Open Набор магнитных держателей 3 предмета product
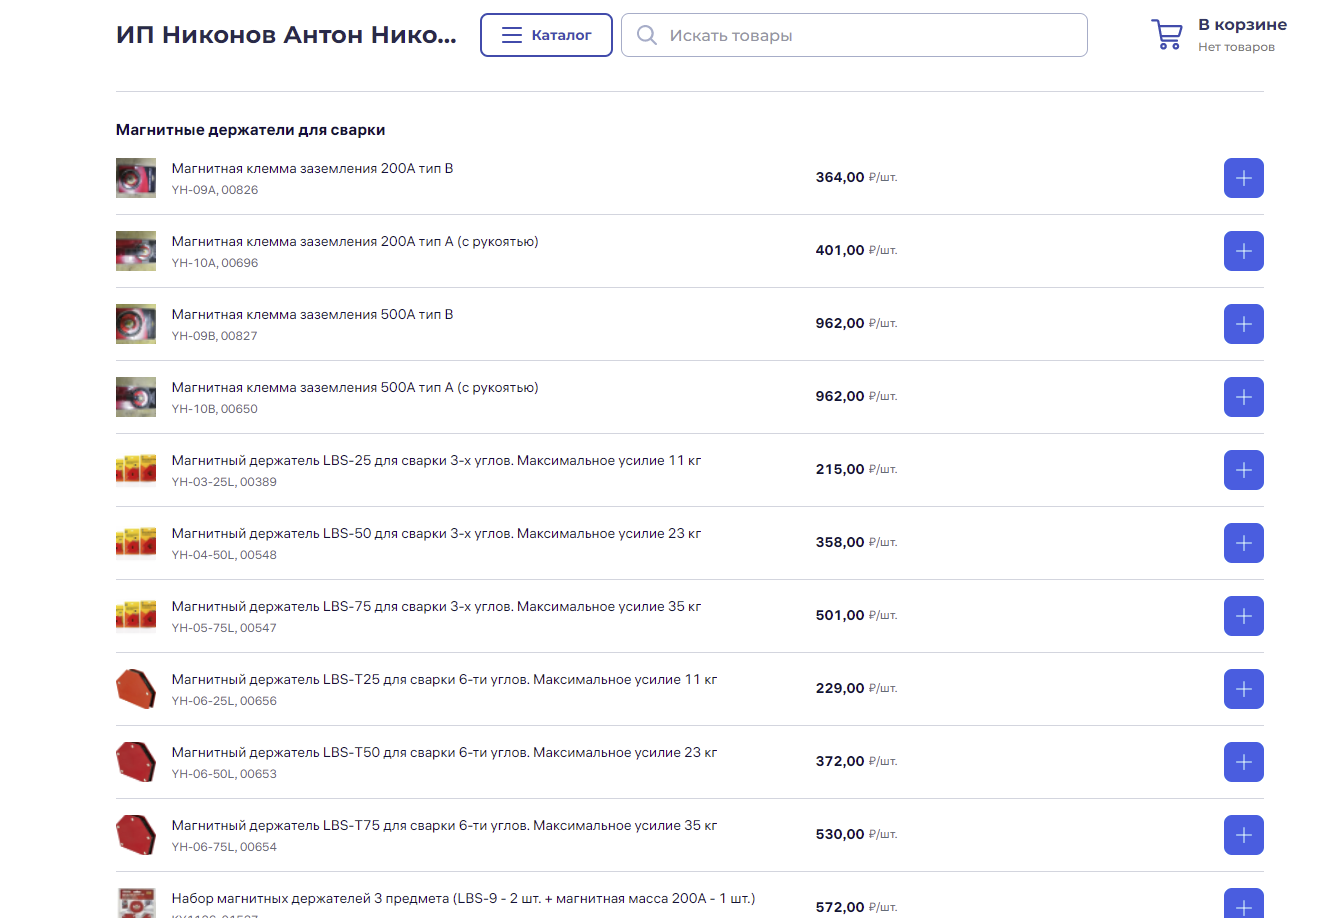1338x918 pixels. (x=463, y=899)
